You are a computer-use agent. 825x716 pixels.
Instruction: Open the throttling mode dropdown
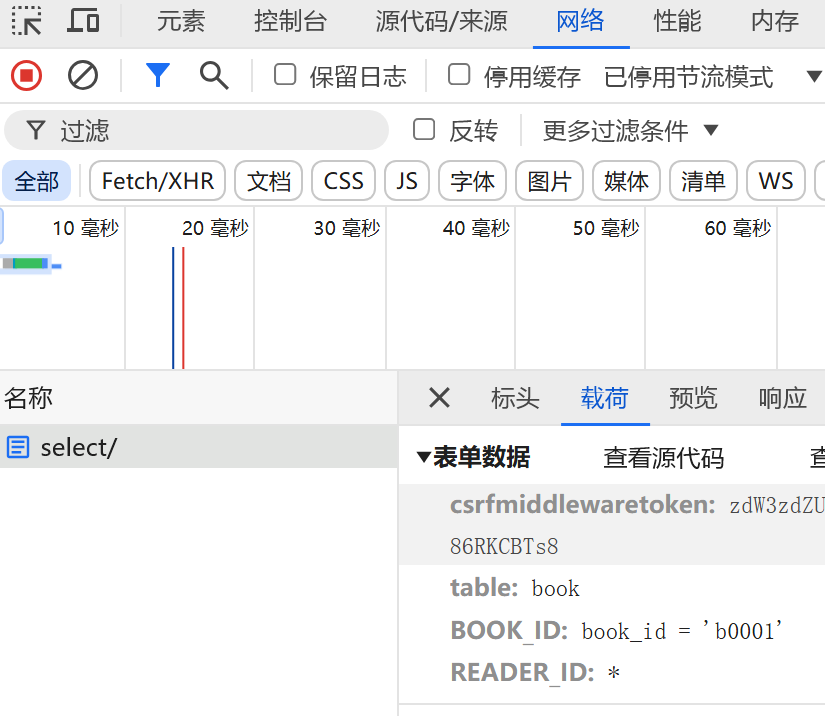(812, 76)
